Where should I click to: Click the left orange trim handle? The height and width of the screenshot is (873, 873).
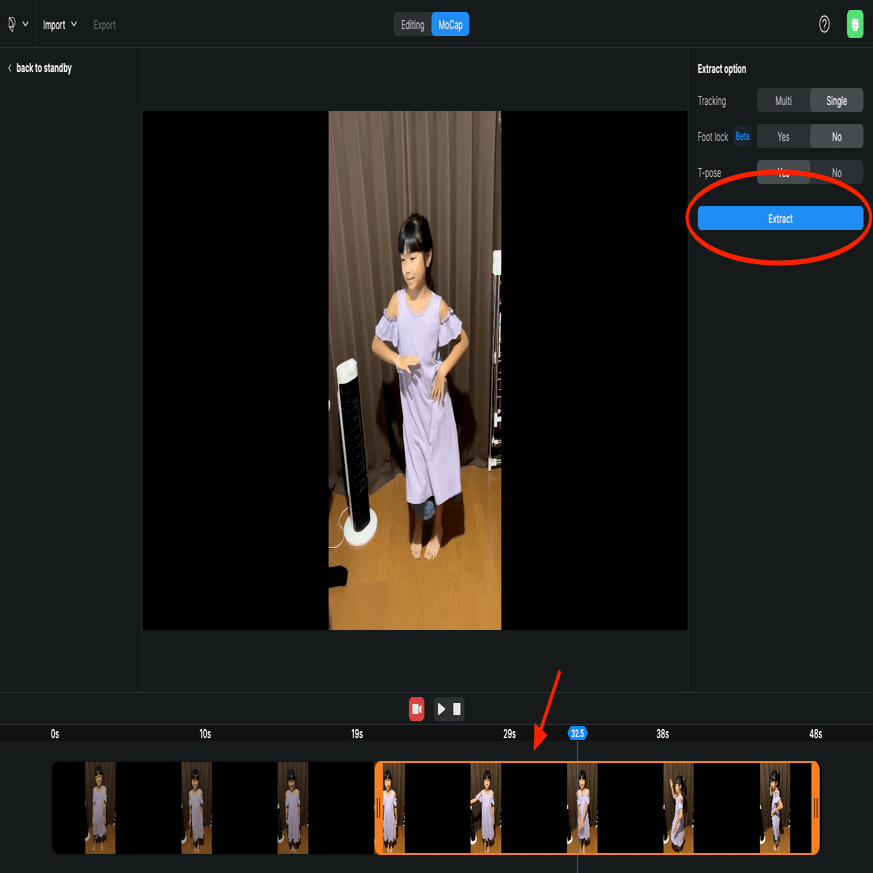pos(379,807)
